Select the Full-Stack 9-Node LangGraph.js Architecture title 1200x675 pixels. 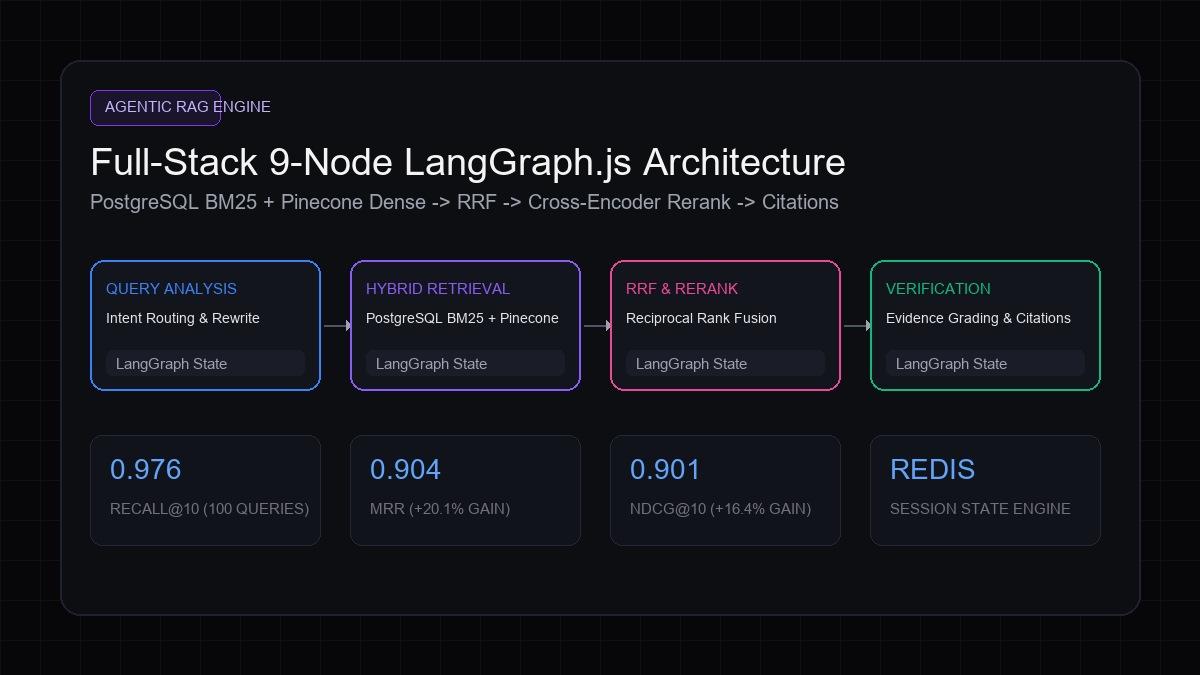tap(468, 162)
